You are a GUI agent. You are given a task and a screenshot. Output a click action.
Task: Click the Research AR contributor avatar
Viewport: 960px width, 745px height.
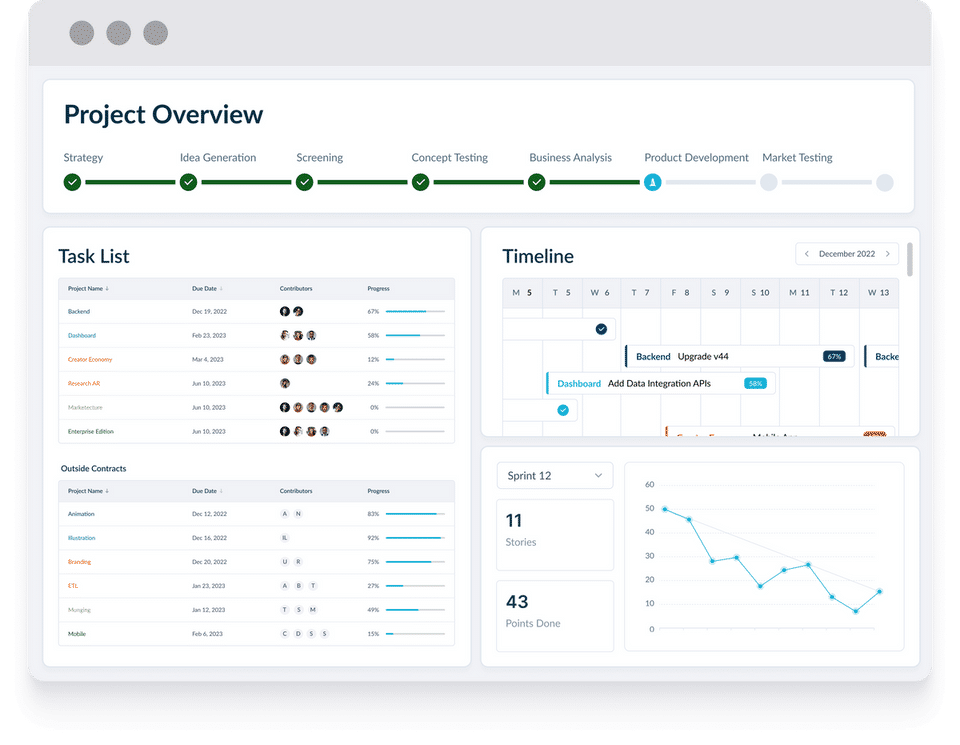[x=285, y=384]
